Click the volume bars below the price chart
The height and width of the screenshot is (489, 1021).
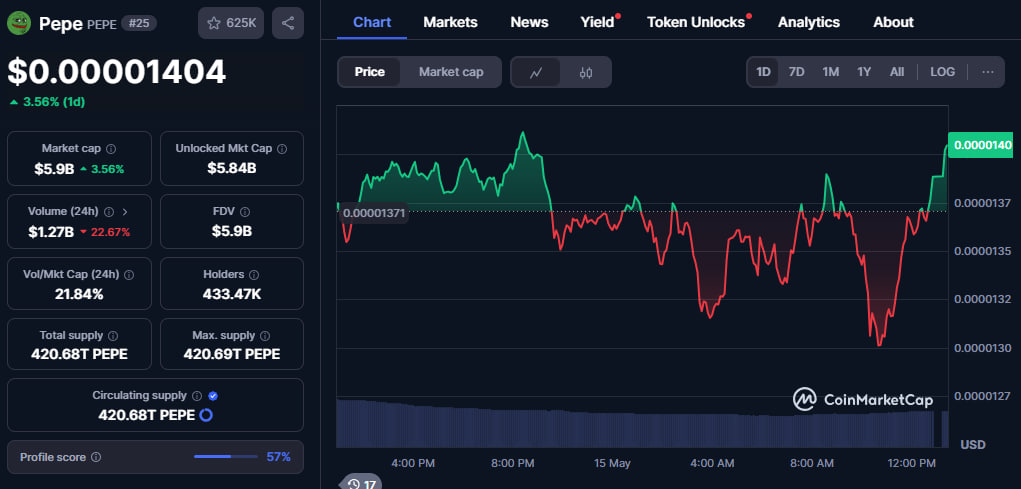tap(641, 424)
